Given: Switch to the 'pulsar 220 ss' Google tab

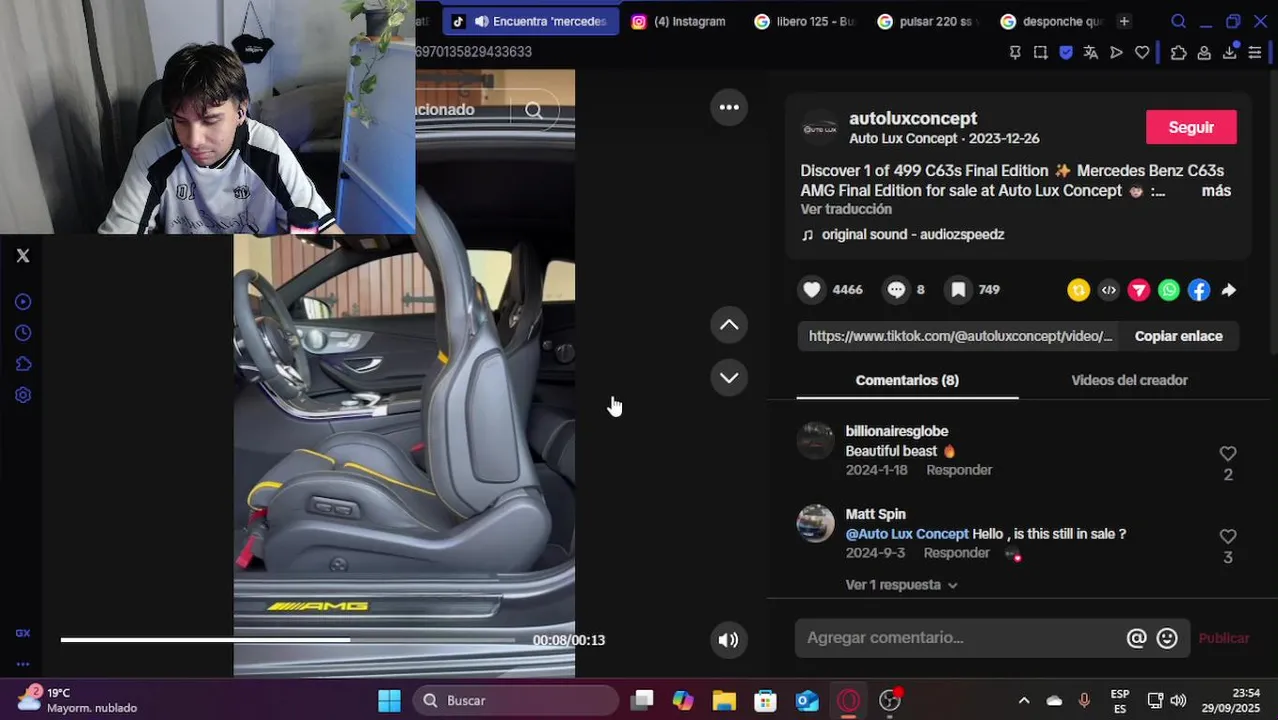Looking at the screenshot, I should click(x=928, y=21).
